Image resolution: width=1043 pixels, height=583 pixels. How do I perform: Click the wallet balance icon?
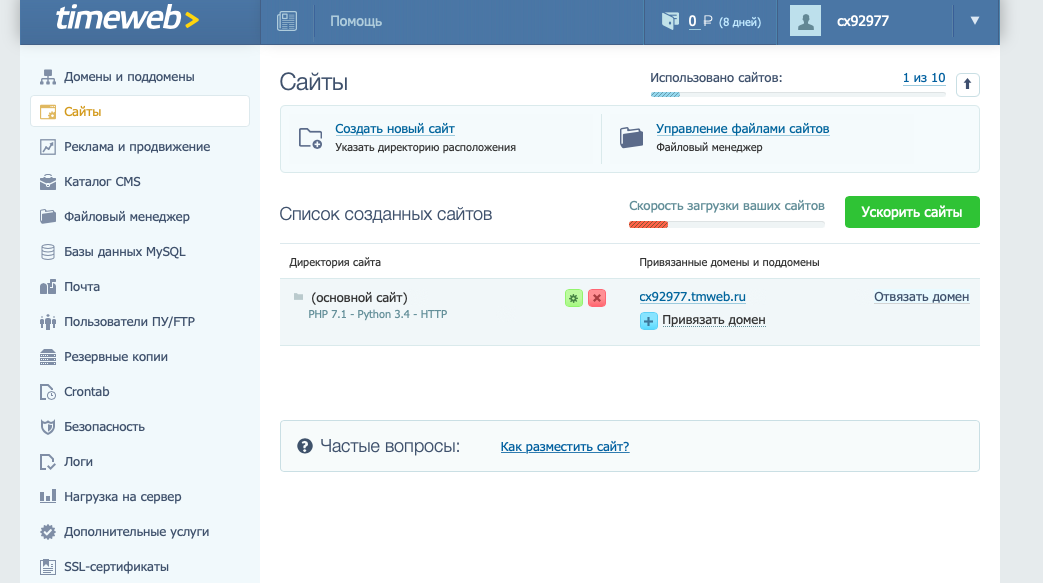click(669, 21)
